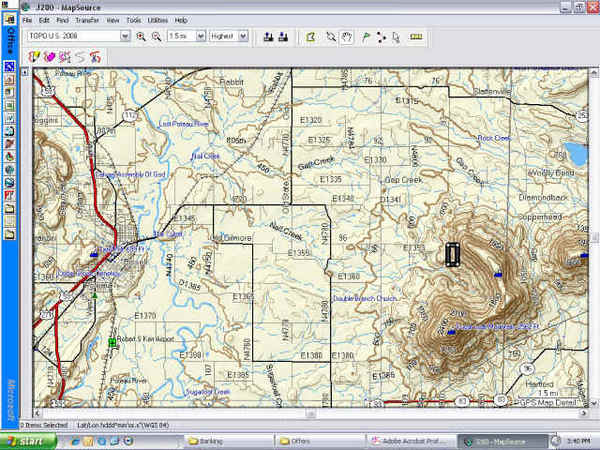Click the Sugarloaf Mountain summit marker
Screen dimensions: 600x450
click(x=451, y=332)
